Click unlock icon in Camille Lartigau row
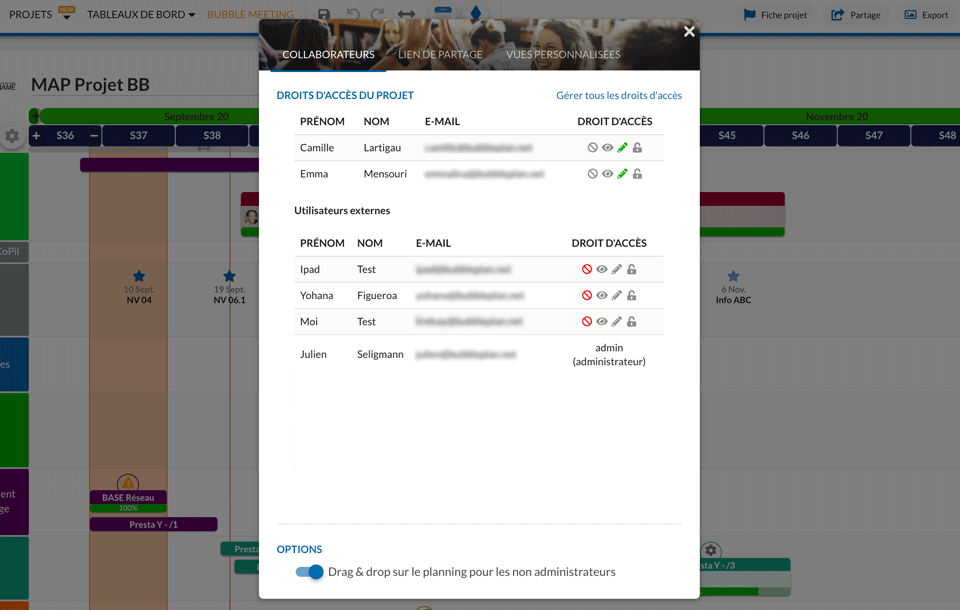The image size is (960, 610). tap(637, 148)
